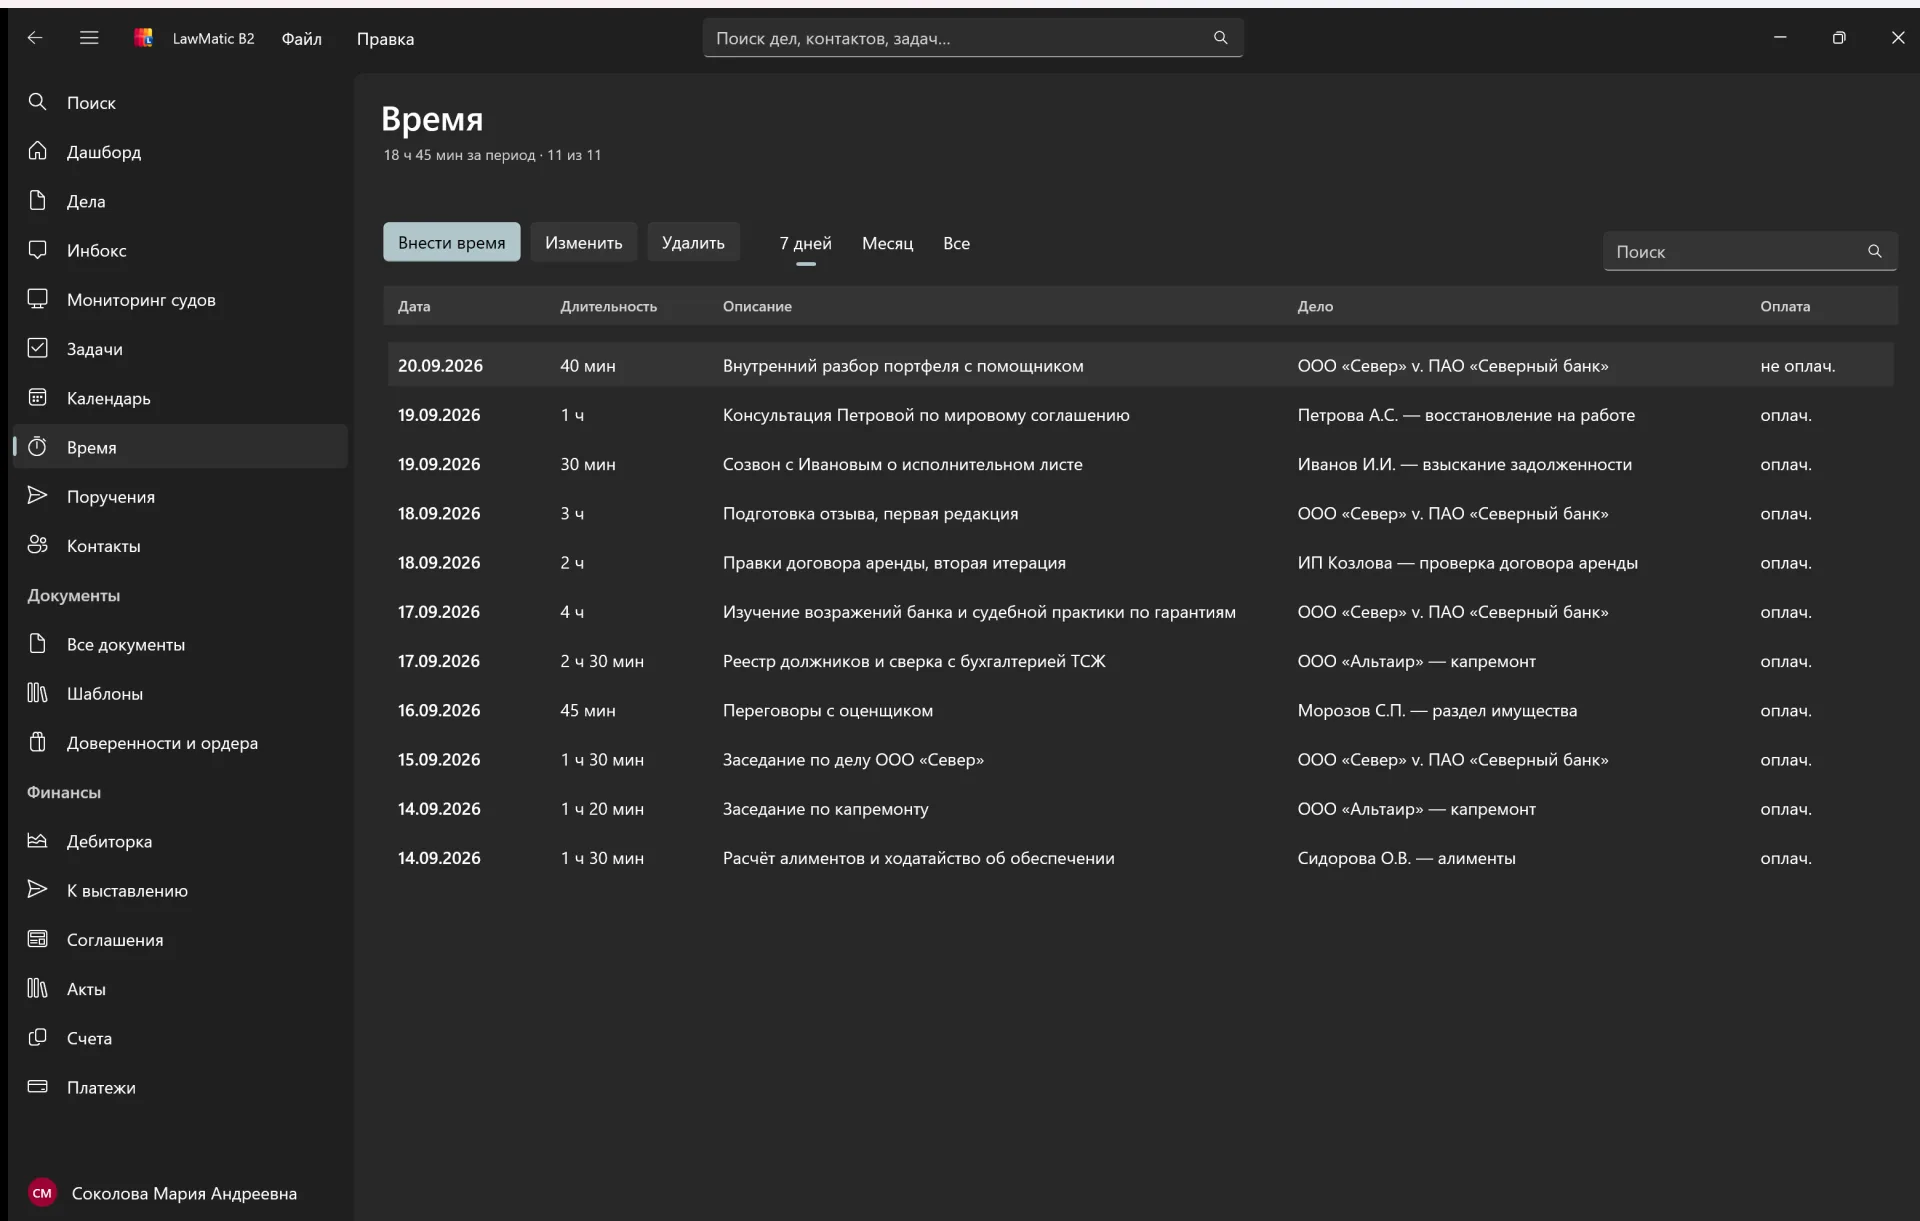The image size is (1920, 1221).
Task: Open Дела via its document icon
Action: coord(37,200)
